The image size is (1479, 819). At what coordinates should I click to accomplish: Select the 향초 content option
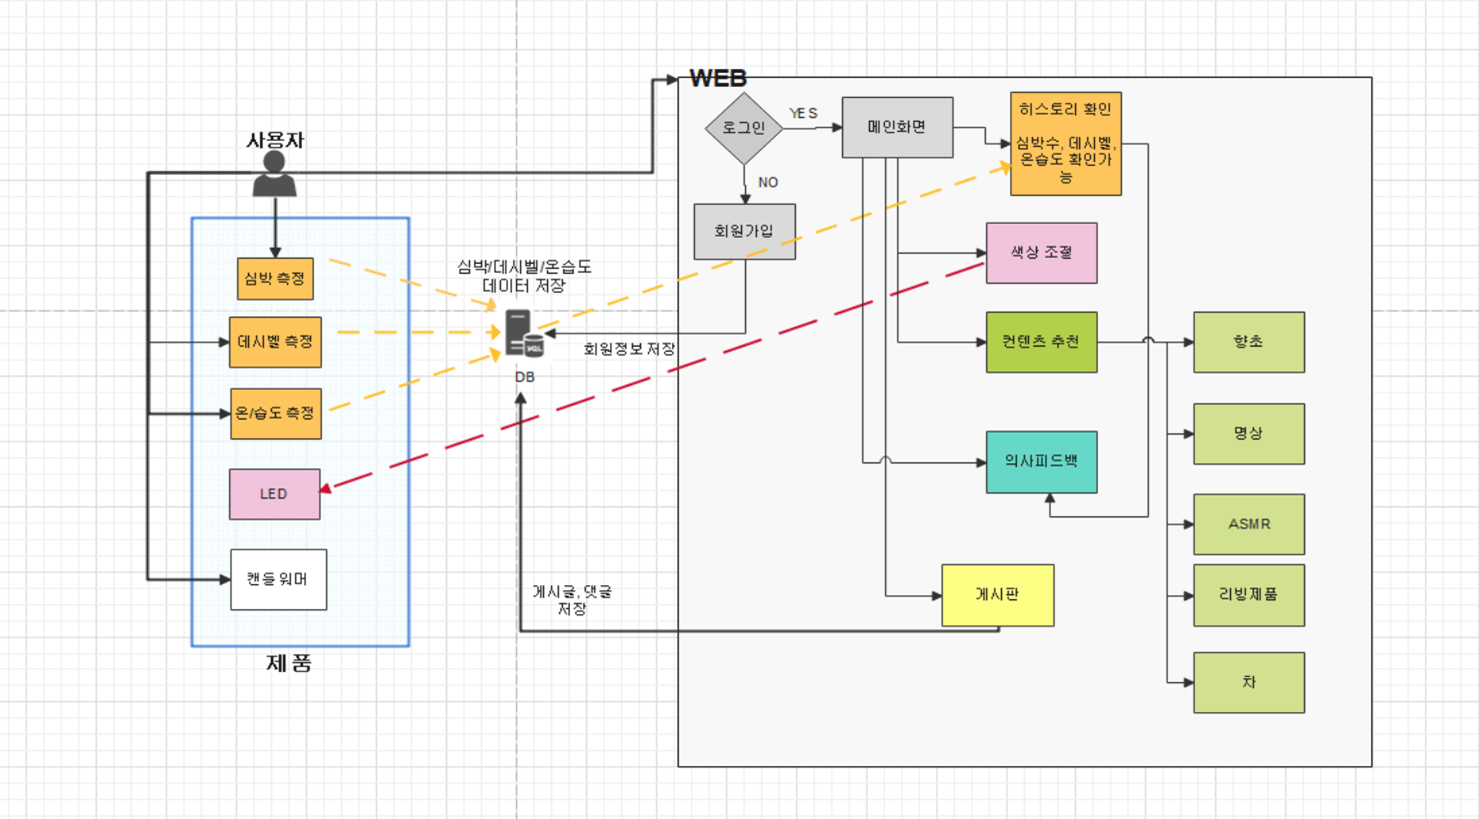[1248, 343]
